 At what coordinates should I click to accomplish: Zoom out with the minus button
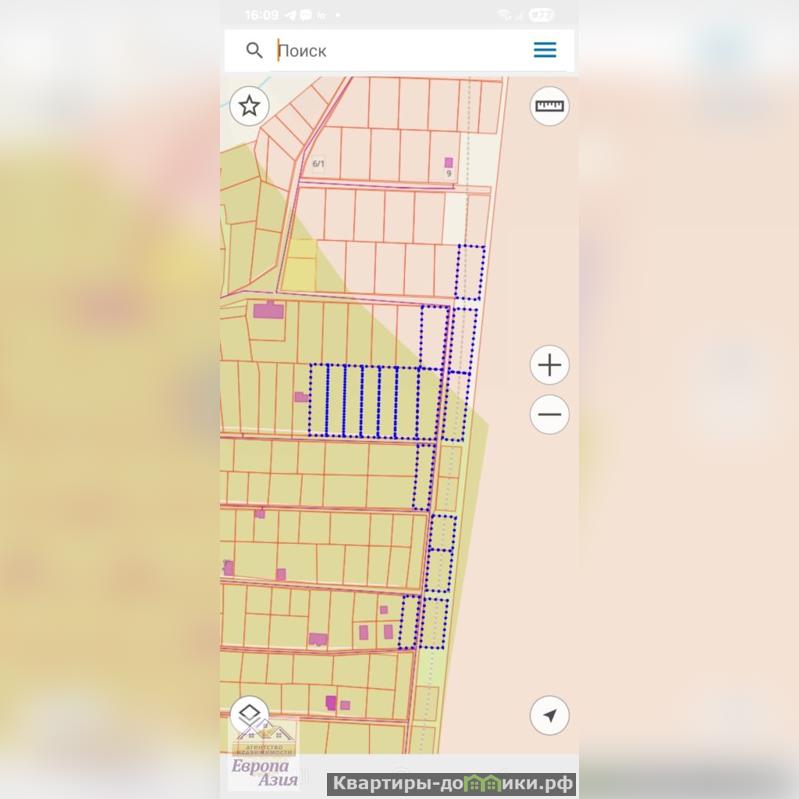[x=549, y=414]
